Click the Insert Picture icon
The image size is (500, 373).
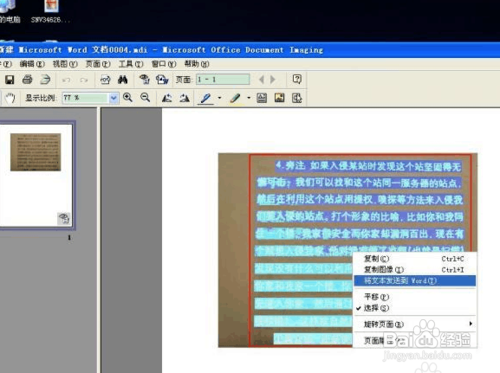pos(279,98)
